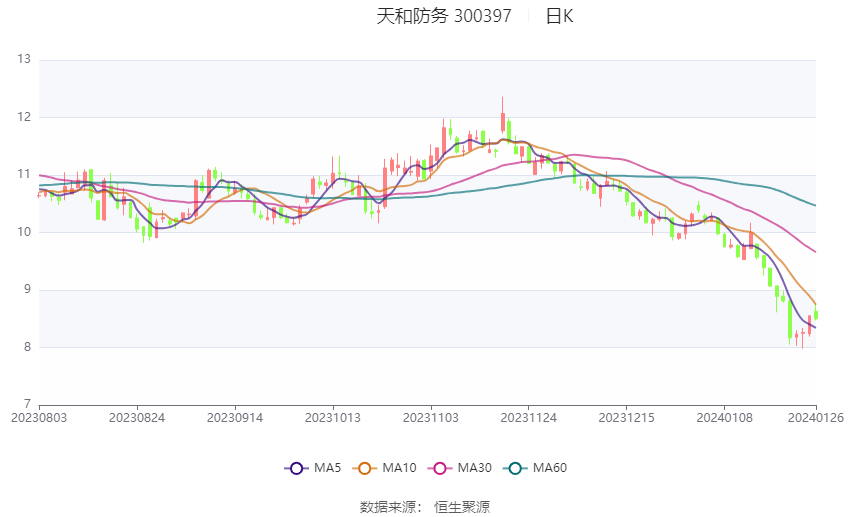Click the x-axis date 20231103
This screenshot has height=517, width=850.
tap(431, 418)
